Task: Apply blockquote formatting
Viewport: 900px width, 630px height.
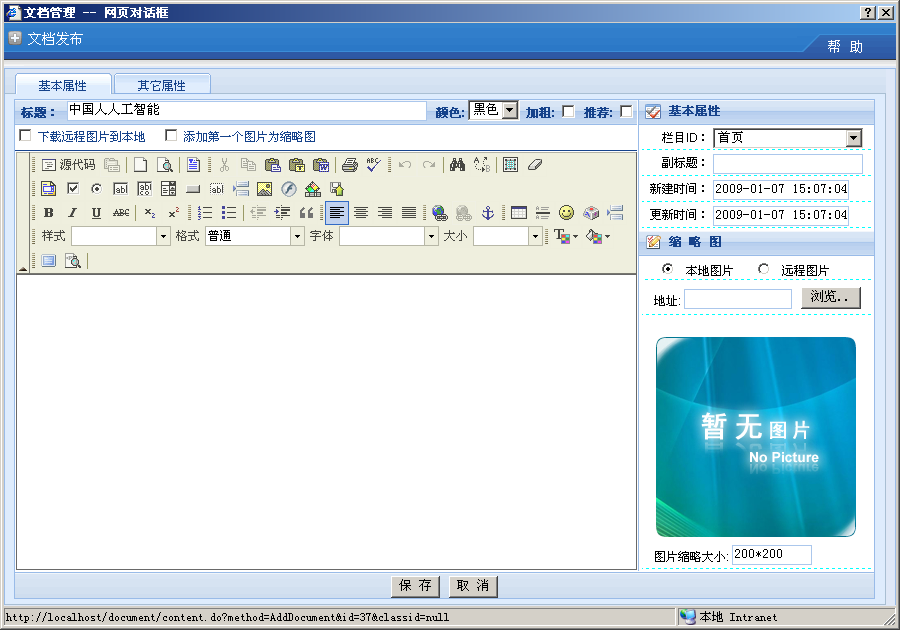Action: pos(306,213)
